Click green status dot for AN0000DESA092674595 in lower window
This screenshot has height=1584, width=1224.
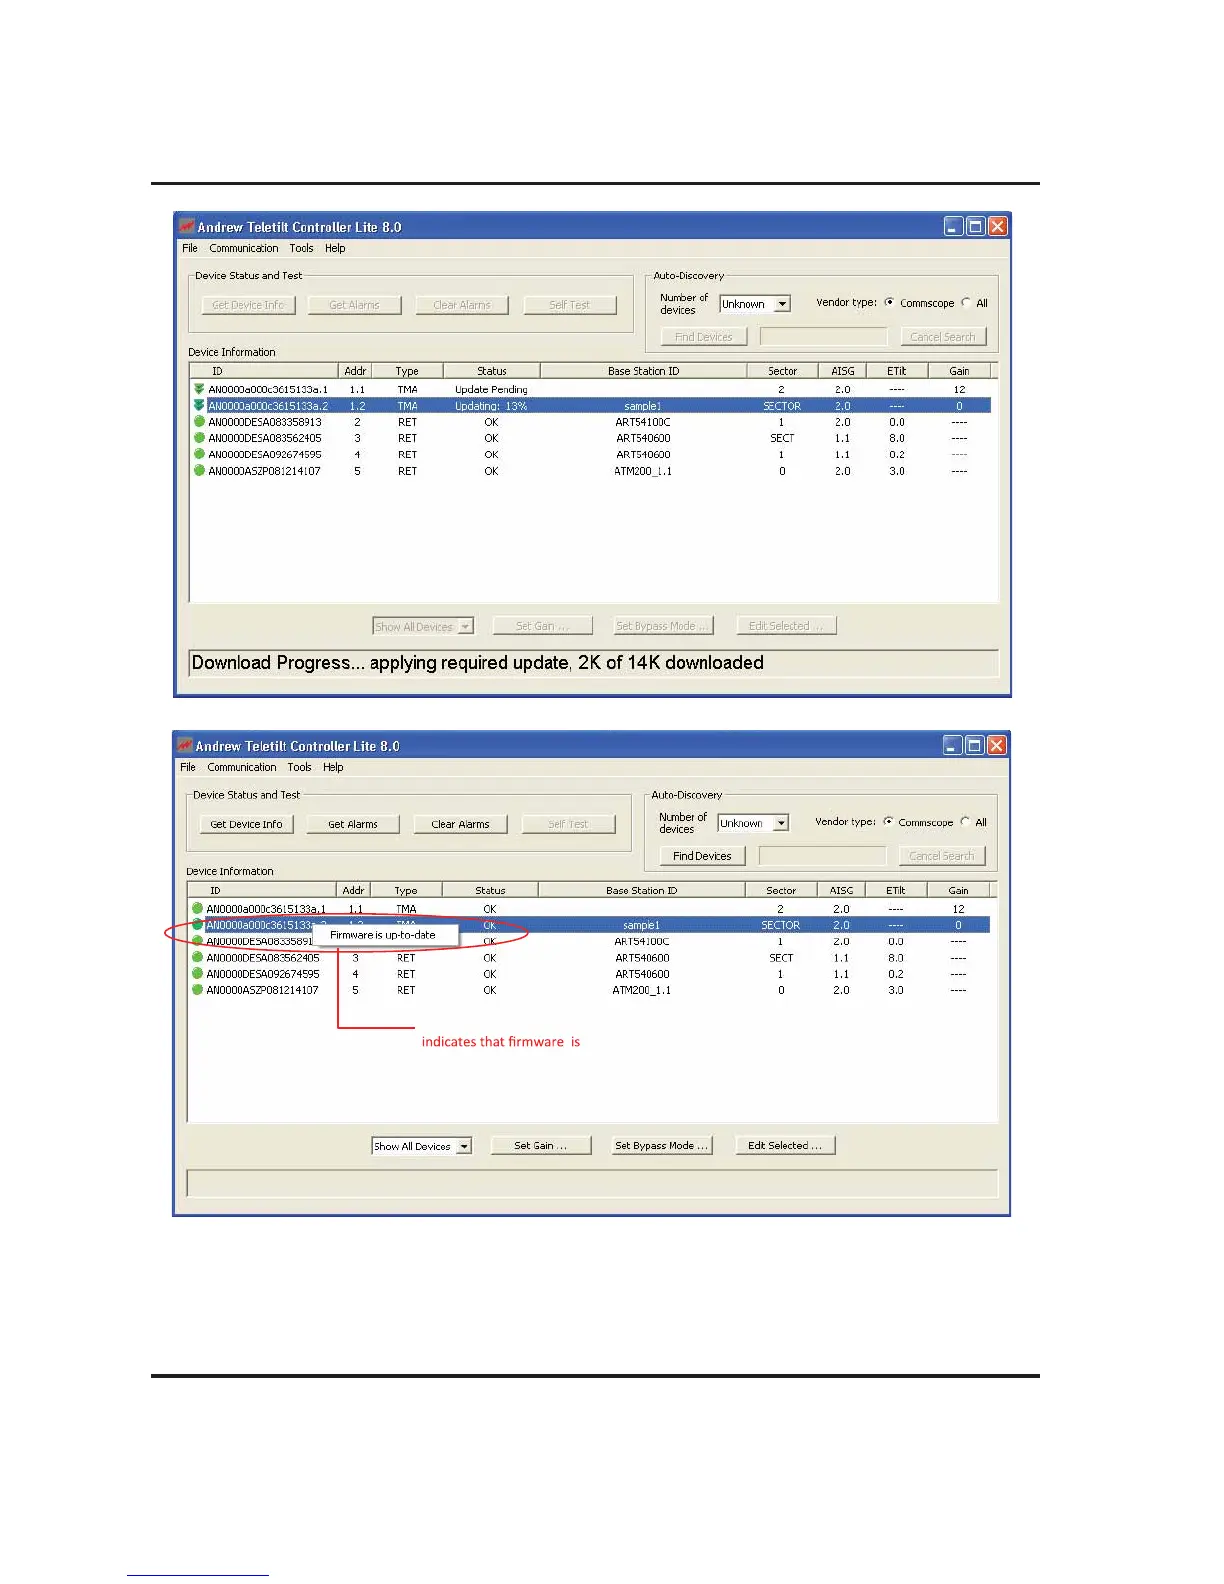[x=197, y=974]
